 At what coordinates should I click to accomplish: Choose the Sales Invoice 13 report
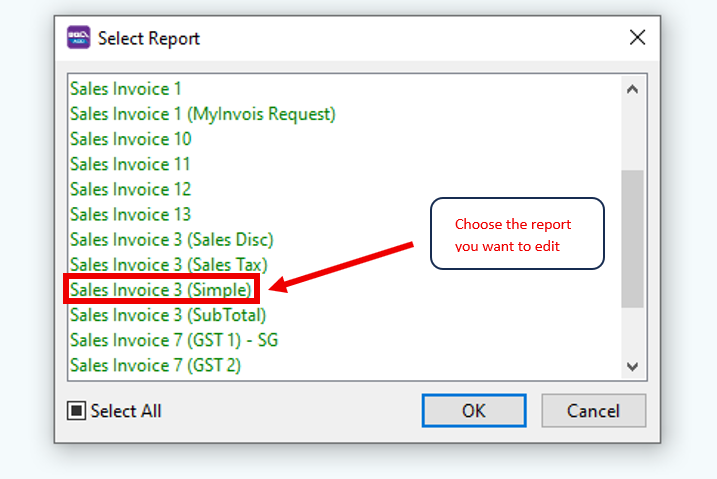pos(130,214)
